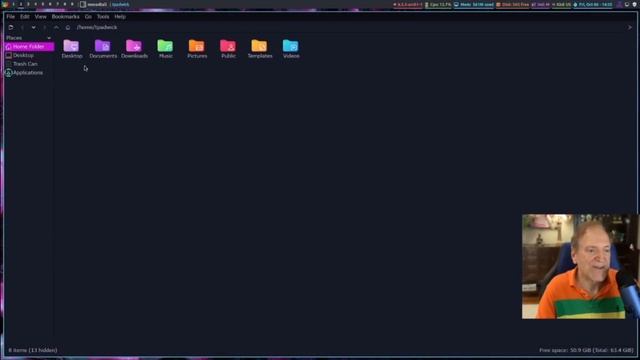Screen dimensions: 640x360
Task: Switch to workspace 1 in the top bar
Action: click(x=13, y=4)
